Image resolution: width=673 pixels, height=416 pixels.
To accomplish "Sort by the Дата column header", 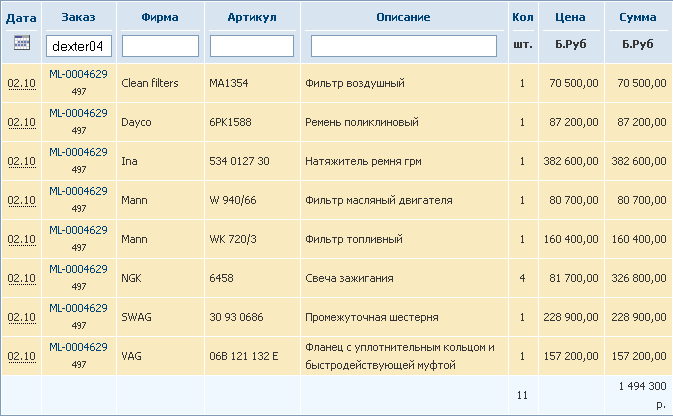I will [21, 18].
